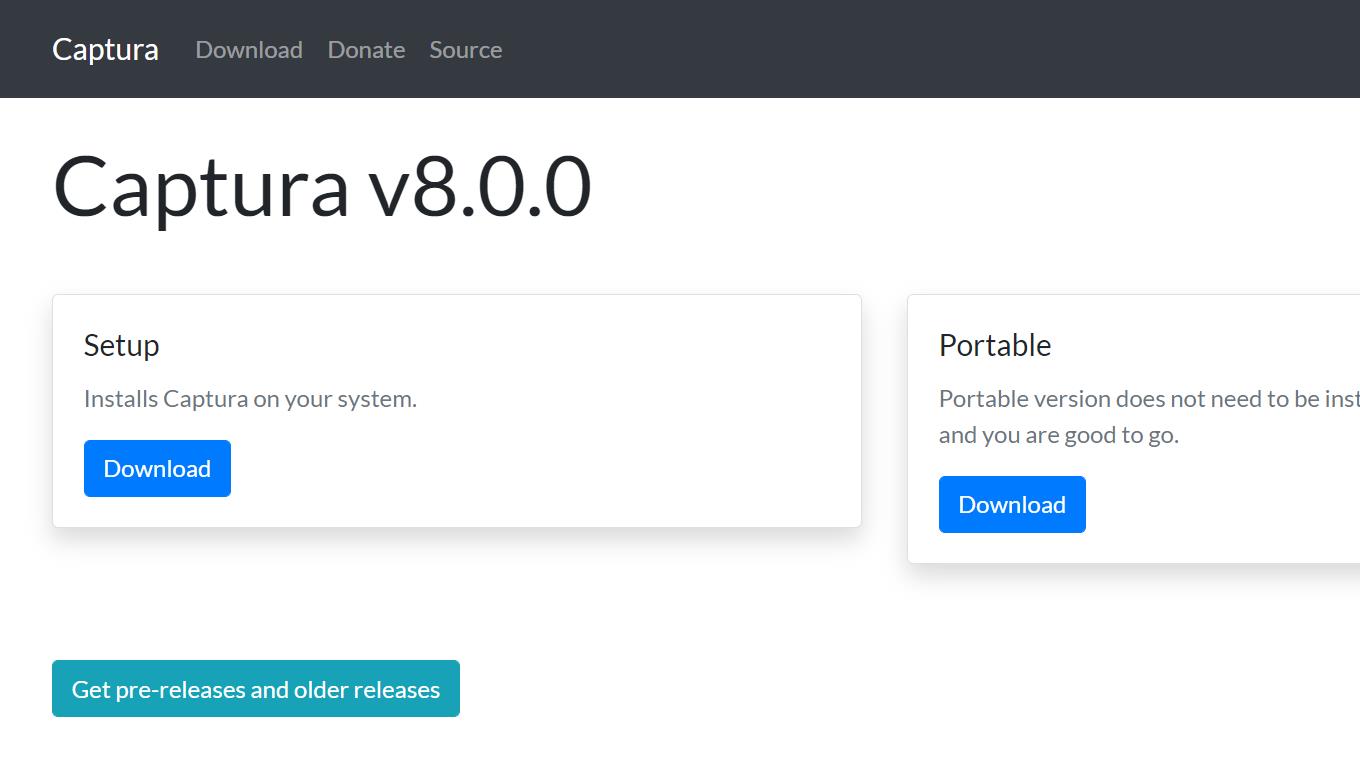Click the 'Portable' card title
This screenshot has height=771, width=1360.
(x=995, y=345)
